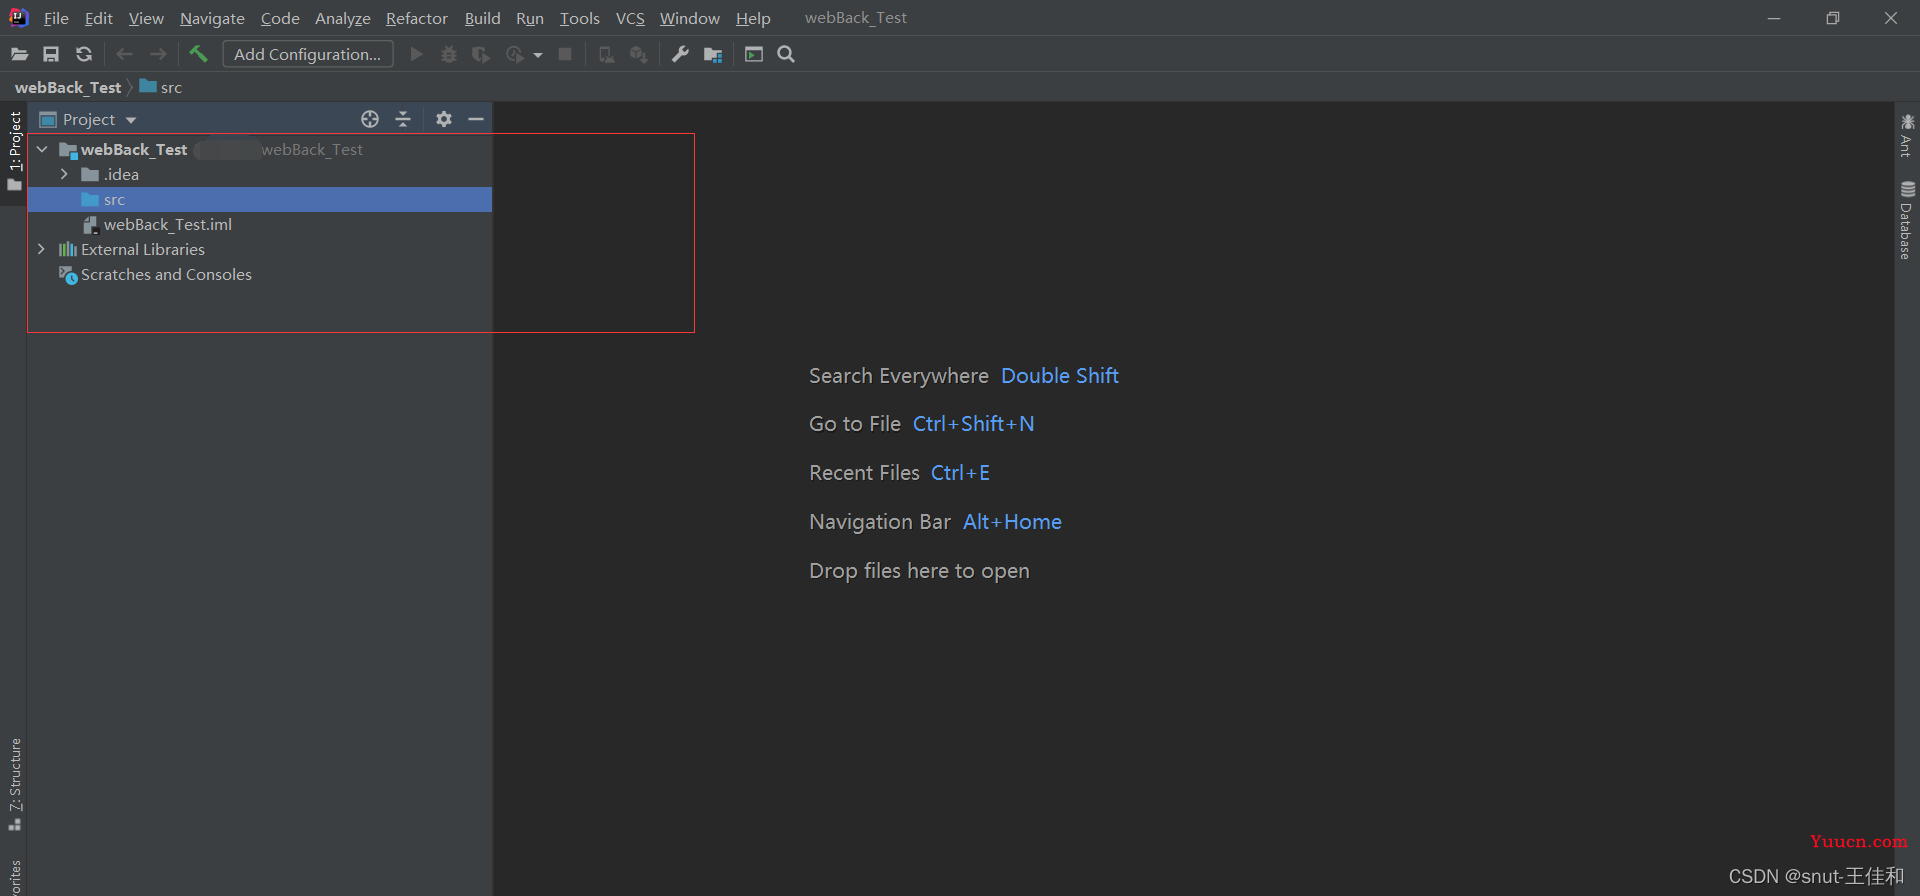The height and width of the screenshot is (896, 1920).
Task: Click the Collapse All icon in Project panel
Action: [x=403, y=119]
